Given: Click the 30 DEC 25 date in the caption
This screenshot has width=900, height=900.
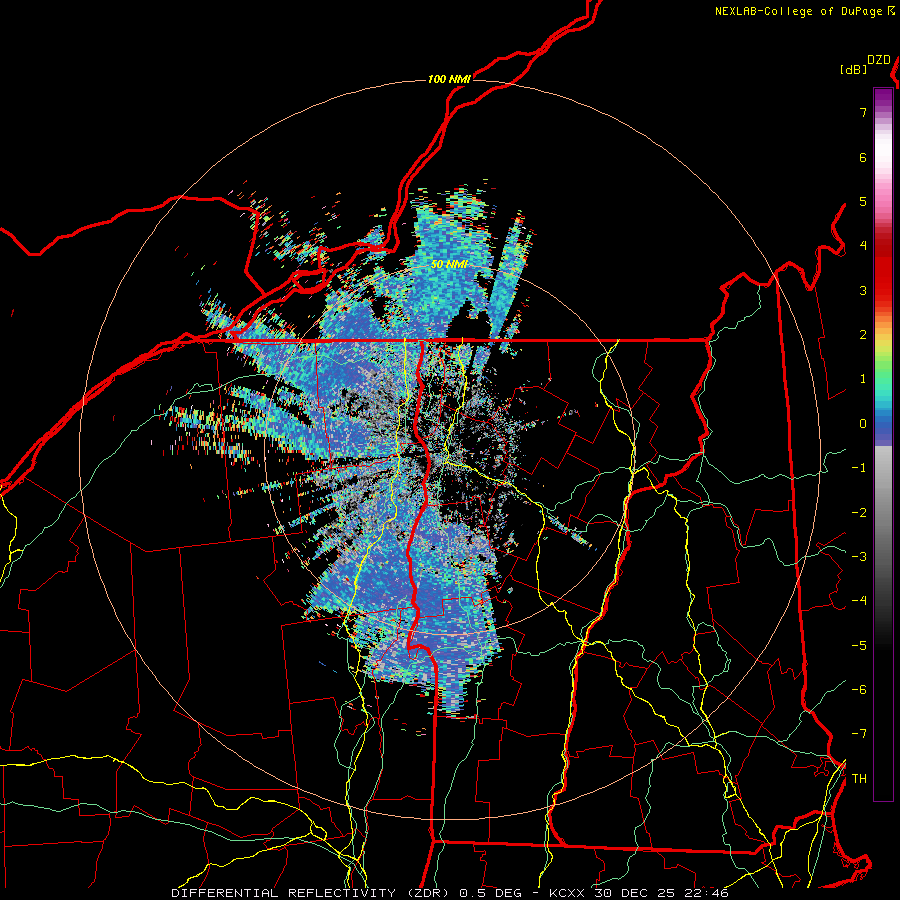Looking at the screenshot, I should tap(634, 893).
